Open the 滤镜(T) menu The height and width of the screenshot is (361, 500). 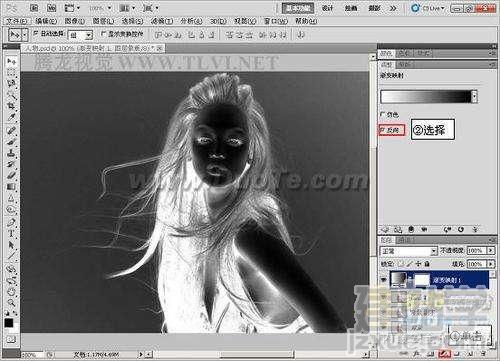162,21
